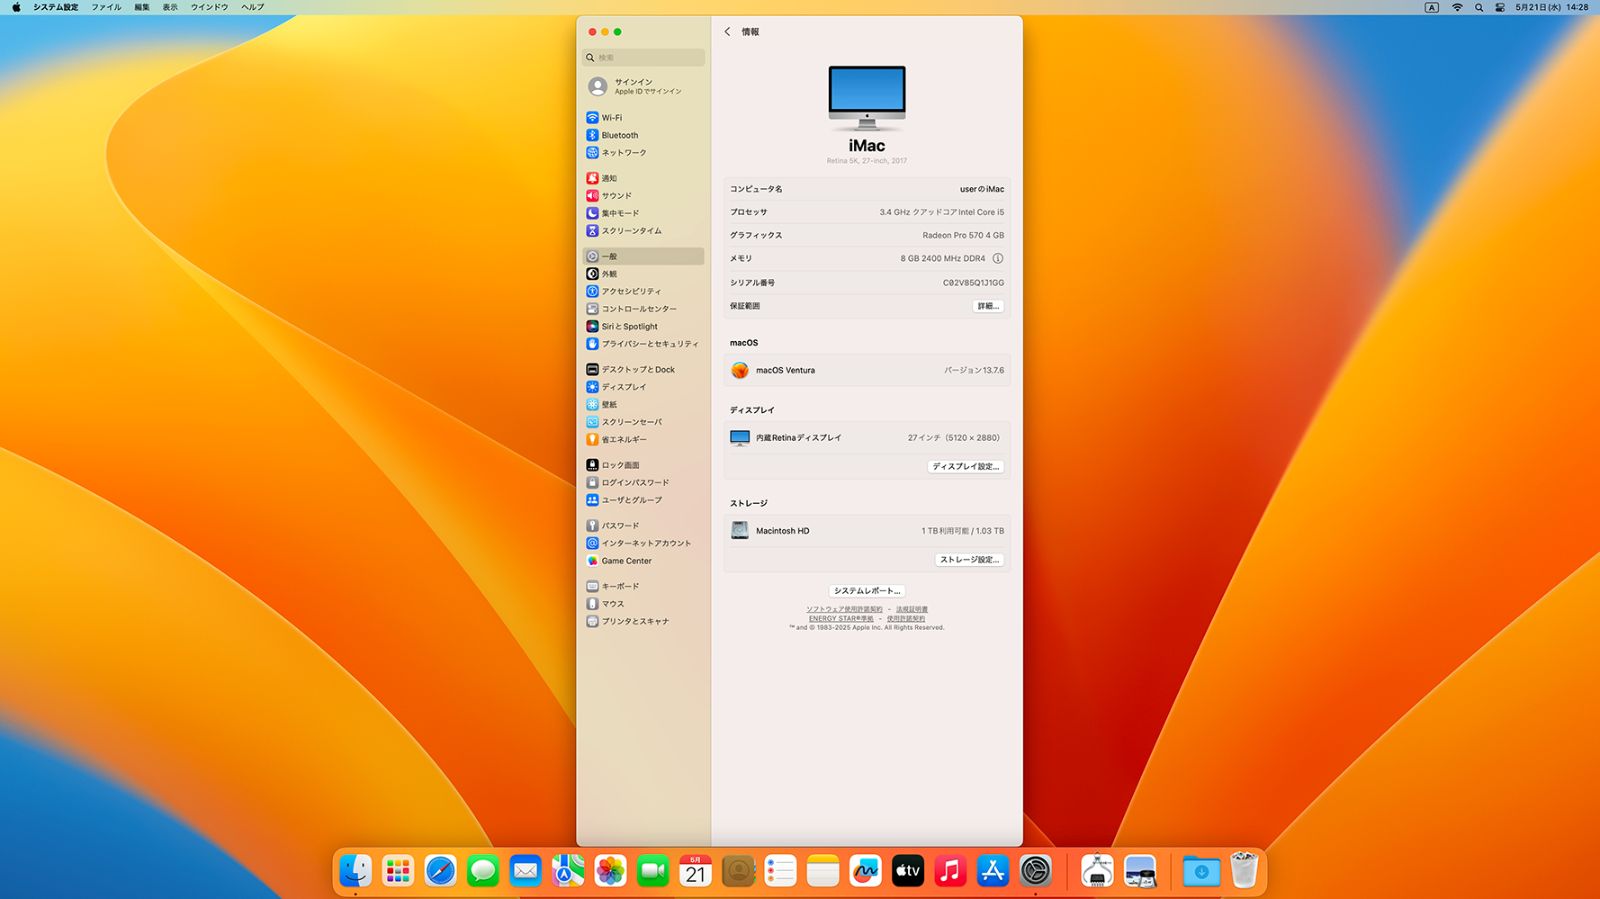The height and width of the screenshot is (899, 1600).
Task: Select 一般 in sidebar
Action: [644, 257]
